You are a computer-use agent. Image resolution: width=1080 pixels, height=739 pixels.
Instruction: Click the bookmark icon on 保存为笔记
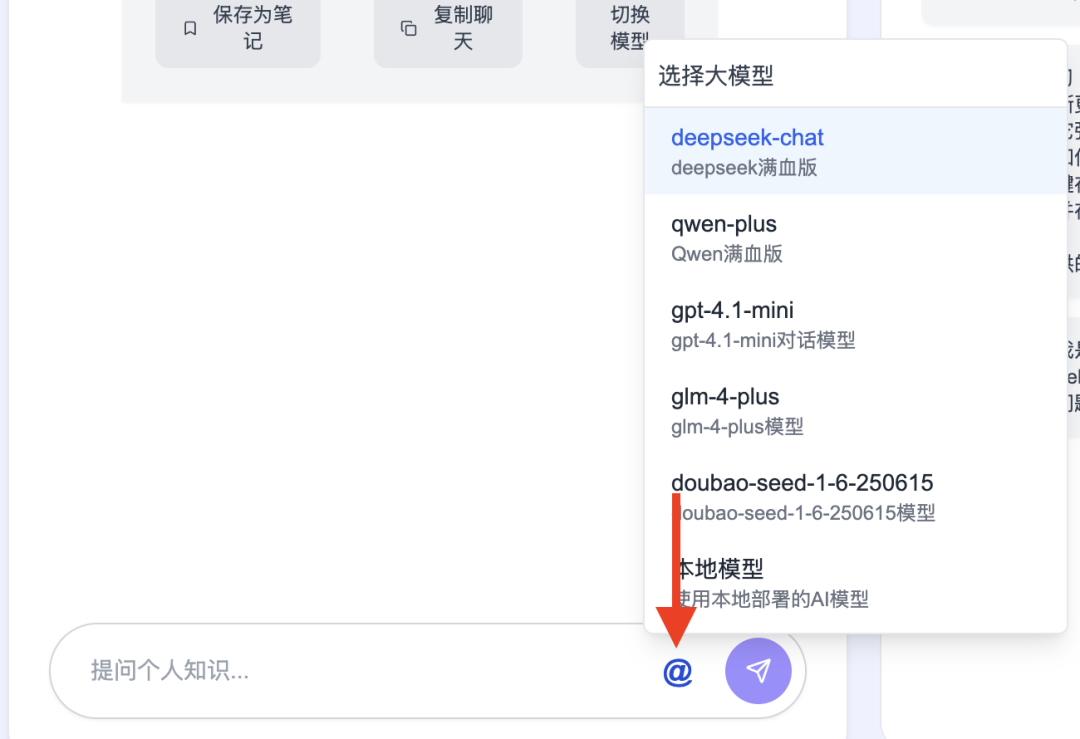pyautogui.click(x=190, y=28)
